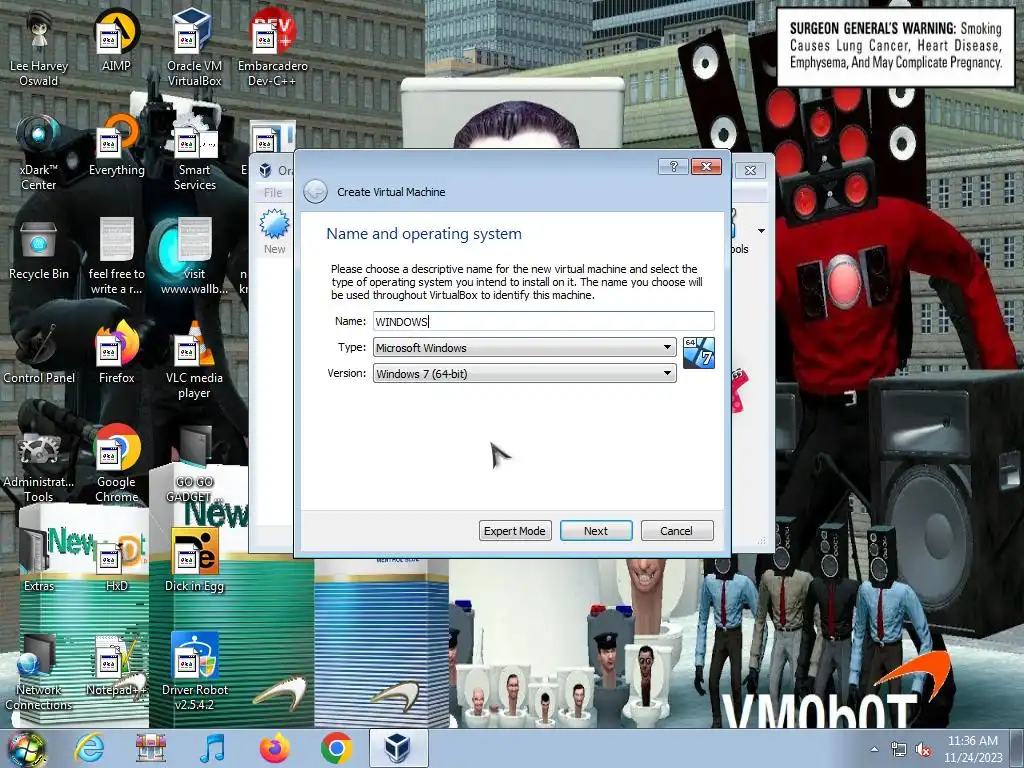Open Embarcadero Dev-C++ desktop shortcut

pos(272,49)
